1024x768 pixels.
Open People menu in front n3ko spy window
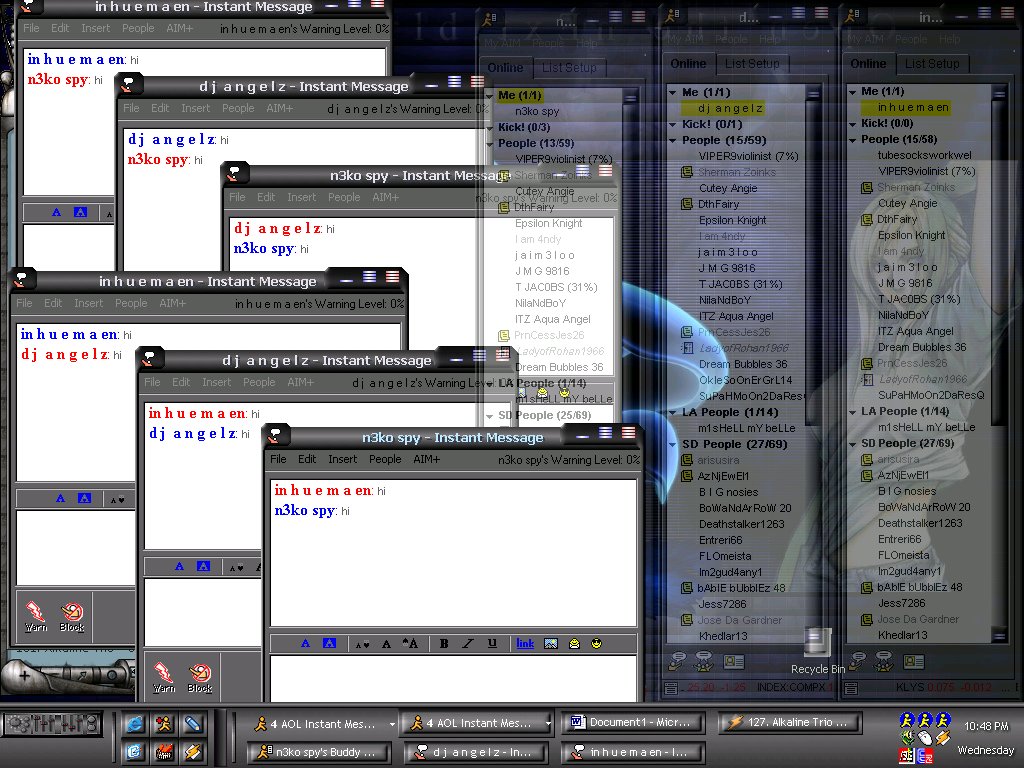pos(385,459)
